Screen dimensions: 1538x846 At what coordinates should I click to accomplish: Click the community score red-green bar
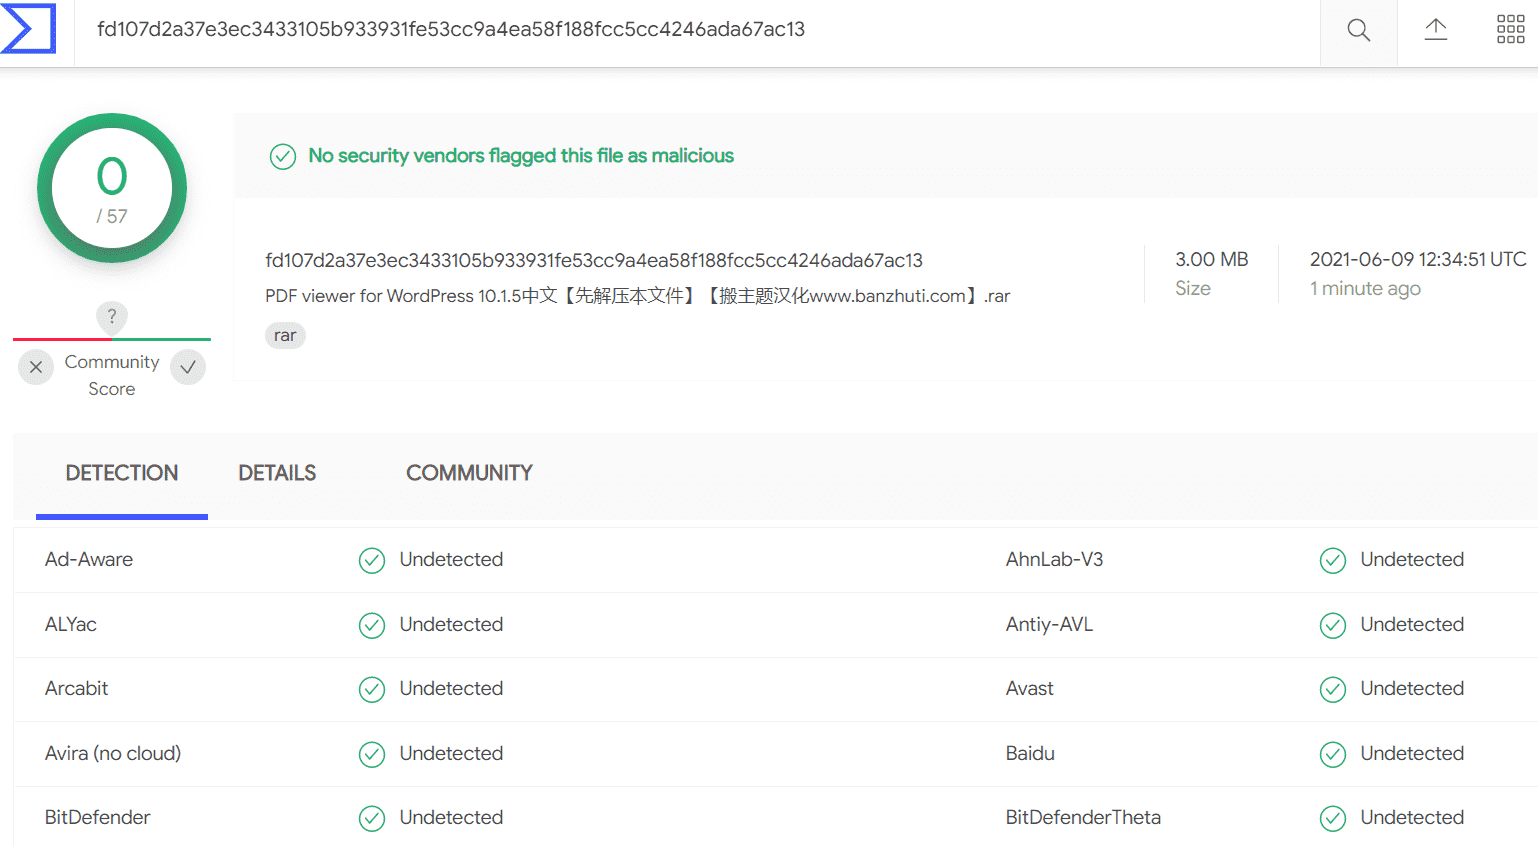pyautogui.click(x=112, y=339)
